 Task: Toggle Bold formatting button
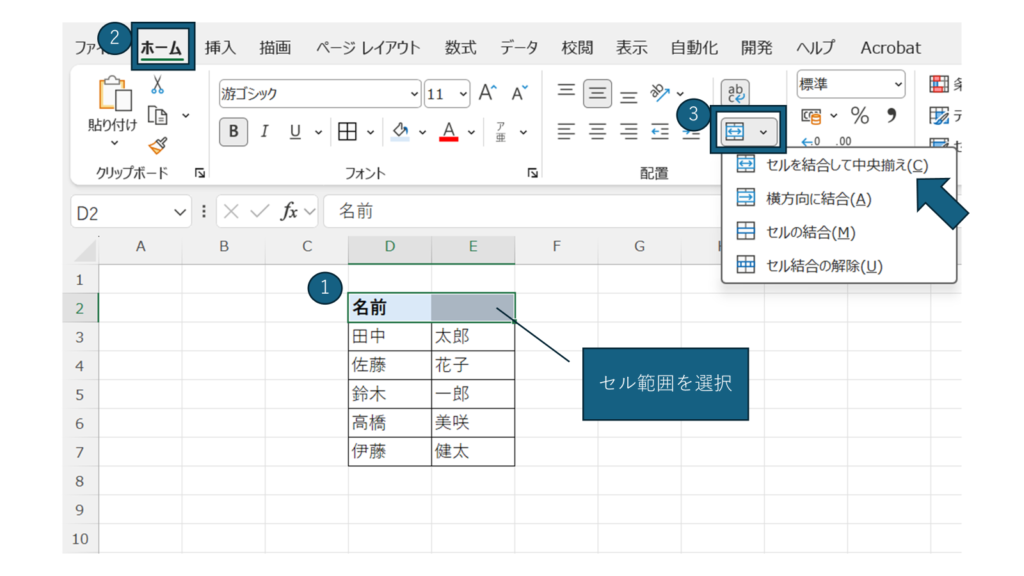[x=233, y=132]
